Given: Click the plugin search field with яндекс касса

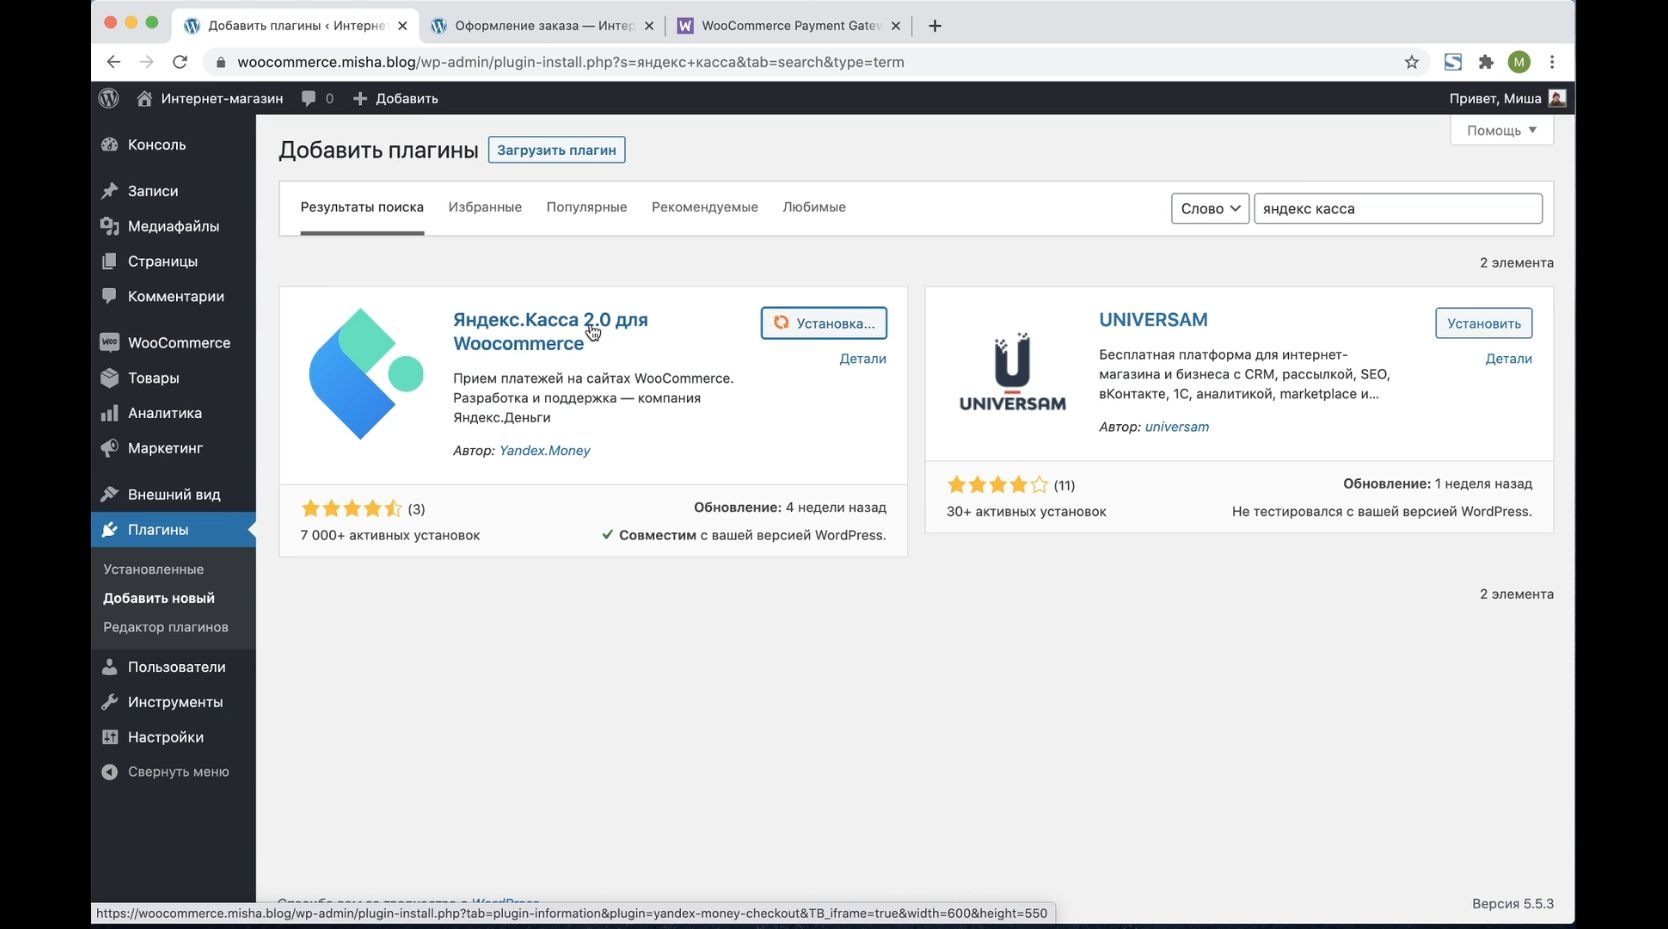Looking at the screenshot, I should click(x=1398, y=208).
